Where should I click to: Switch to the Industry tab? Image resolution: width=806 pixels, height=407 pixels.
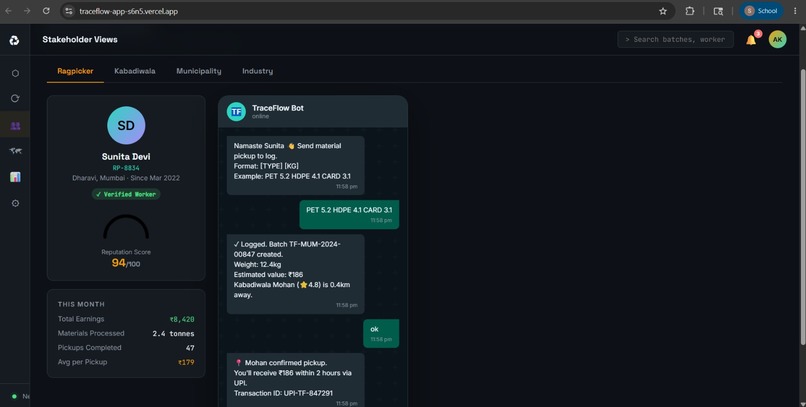[x=258, y=71]
